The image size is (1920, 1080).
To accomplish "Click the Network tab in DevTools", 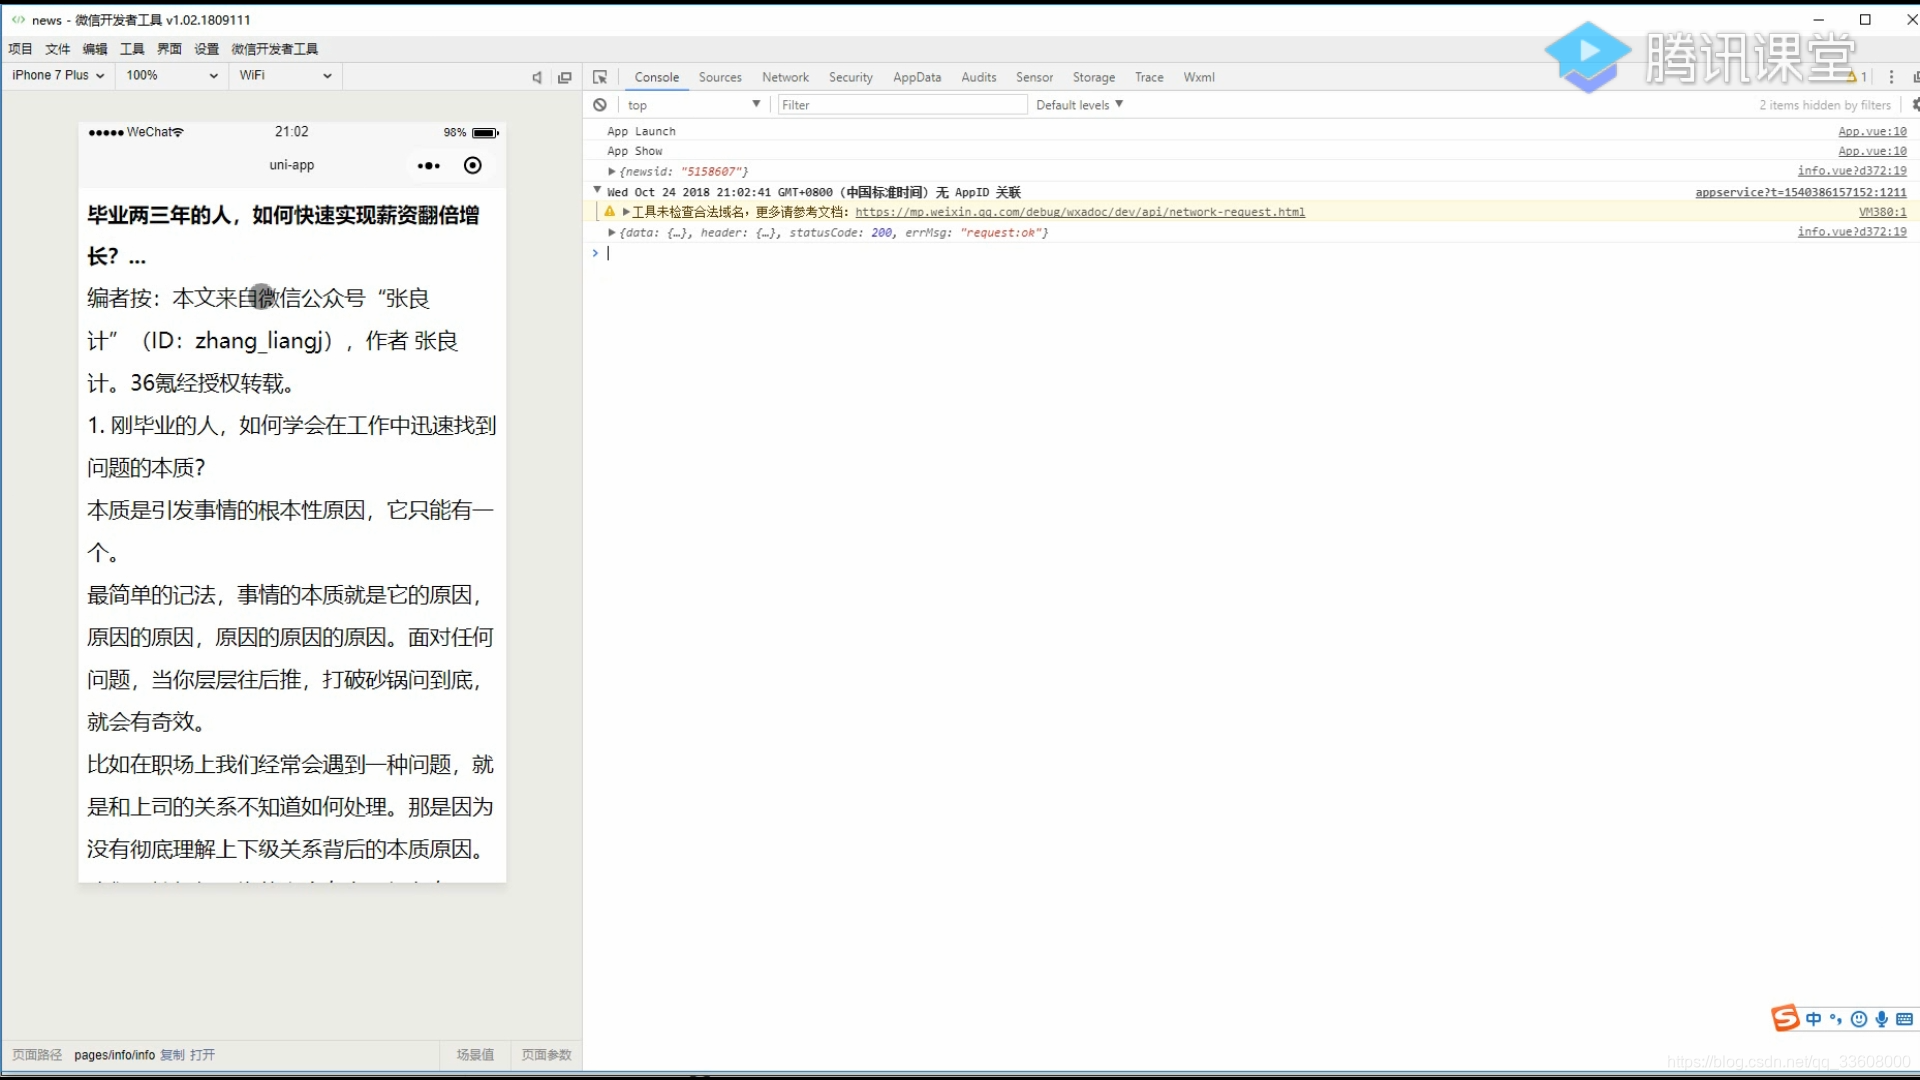I will [x=785, y=76].
